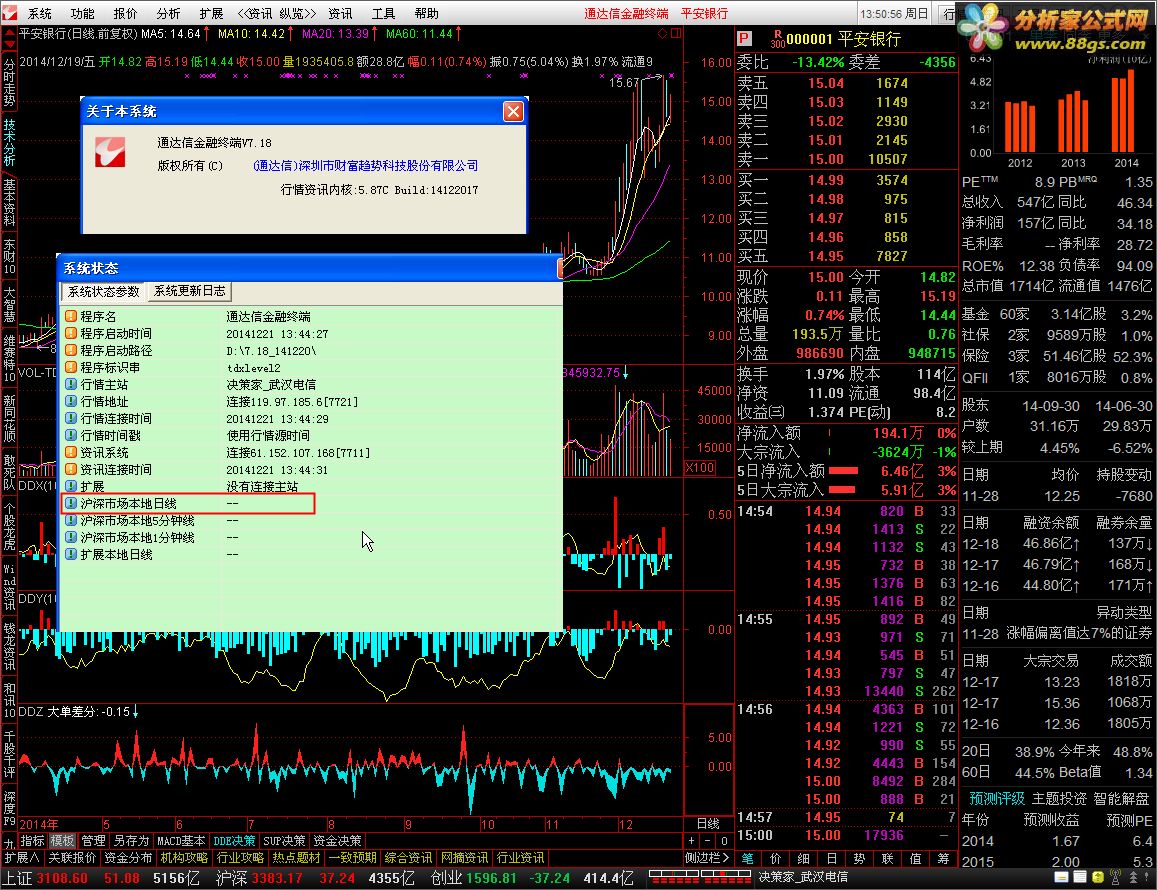Click the diamond icon at the chart's top right

(662, 34)
